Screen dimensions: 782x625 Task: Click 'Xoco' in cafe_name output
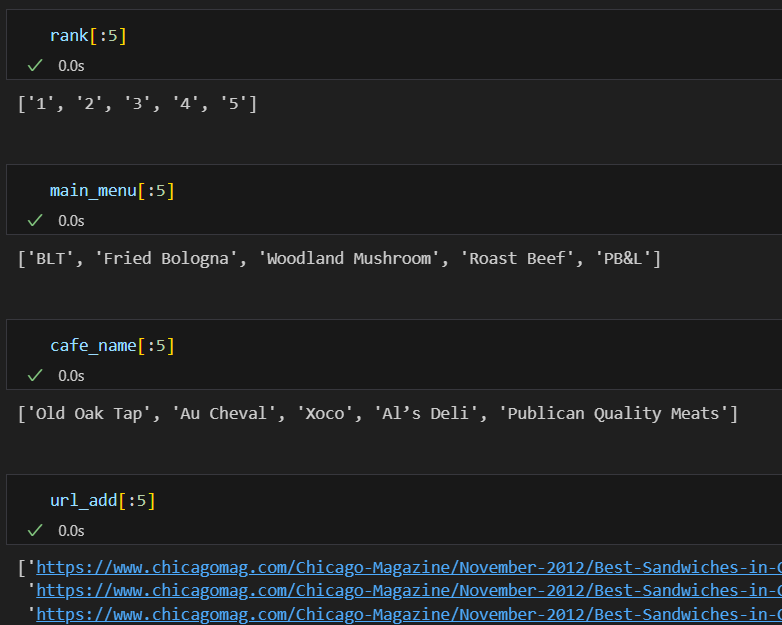point(325,414)
